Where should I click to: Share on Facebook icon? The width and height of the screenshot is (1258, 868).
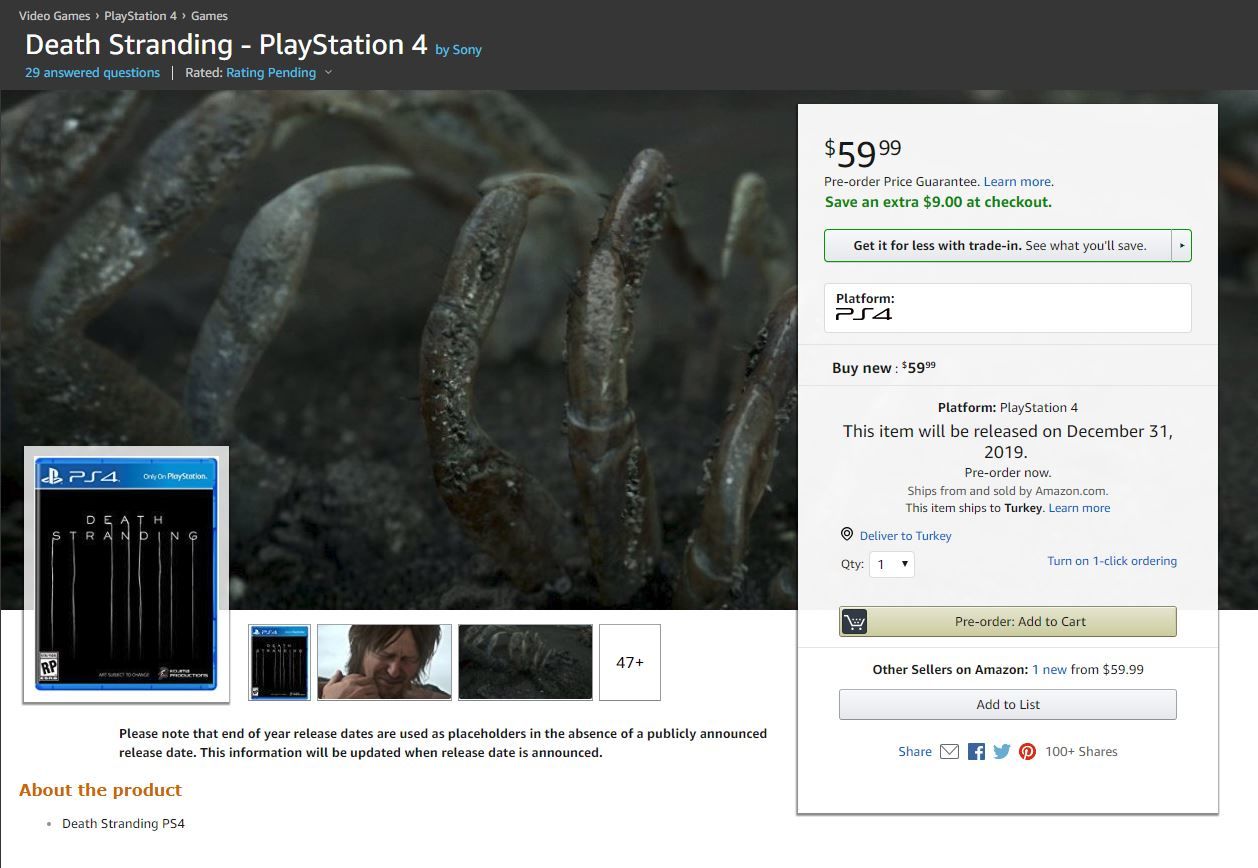point(976,752)
